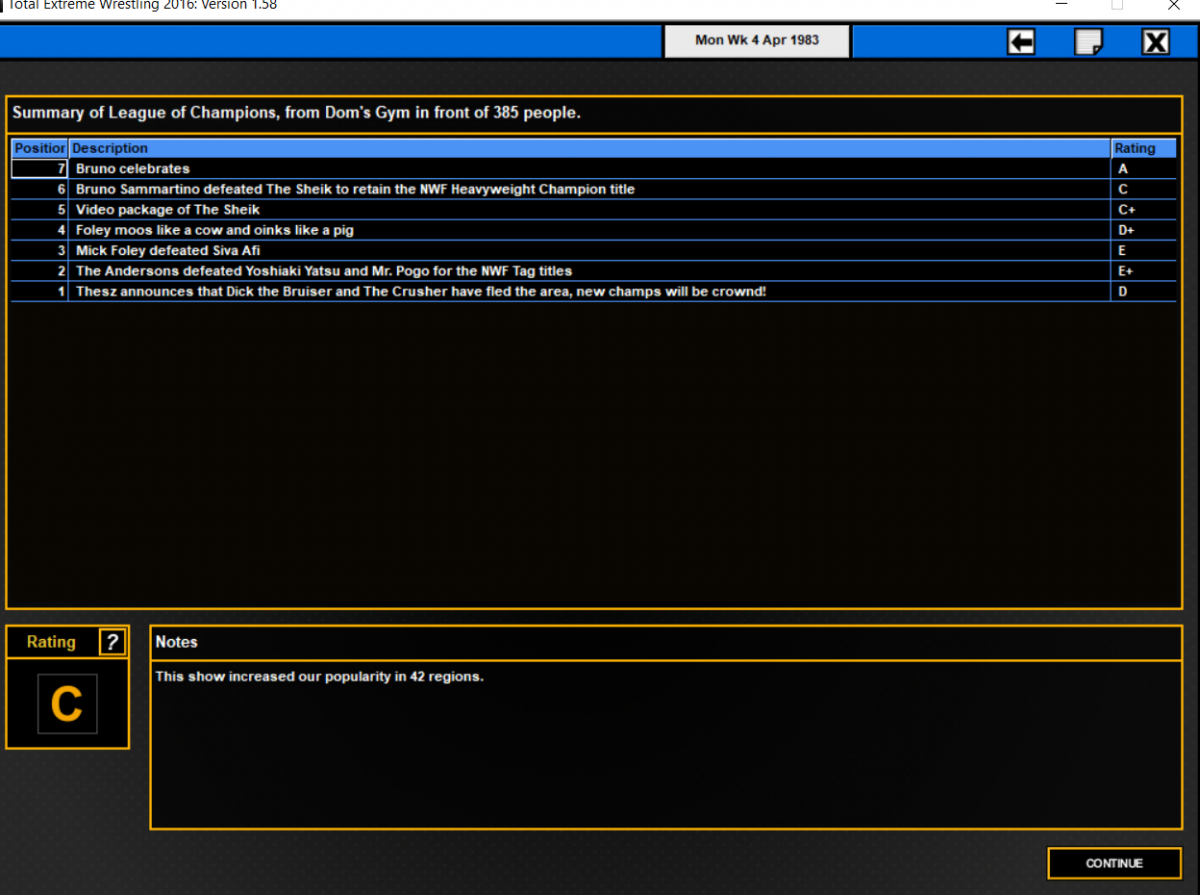The height and width of the screenshot is (895, 1200).
Task: Click the back arrow icon
Action: [x=1021, y=42]
